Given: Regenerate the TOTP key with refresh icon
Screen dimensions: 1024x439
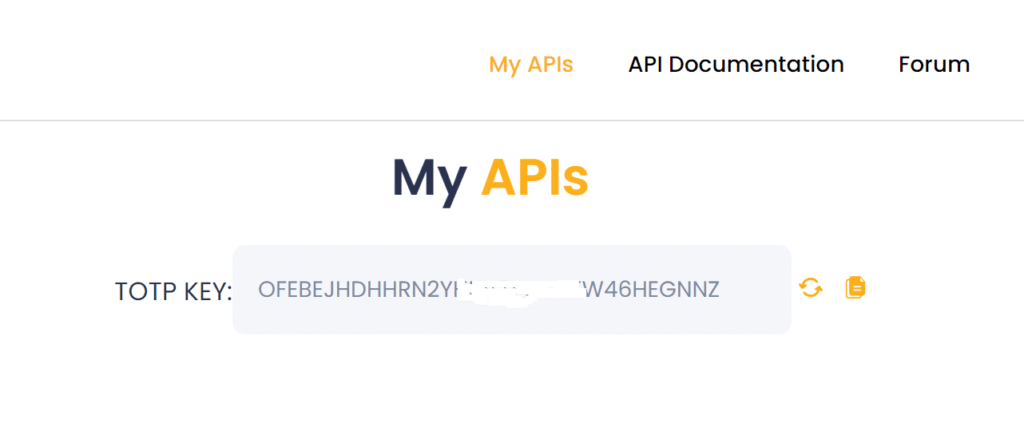Looking at the screenshot, I should click(811, 287).
